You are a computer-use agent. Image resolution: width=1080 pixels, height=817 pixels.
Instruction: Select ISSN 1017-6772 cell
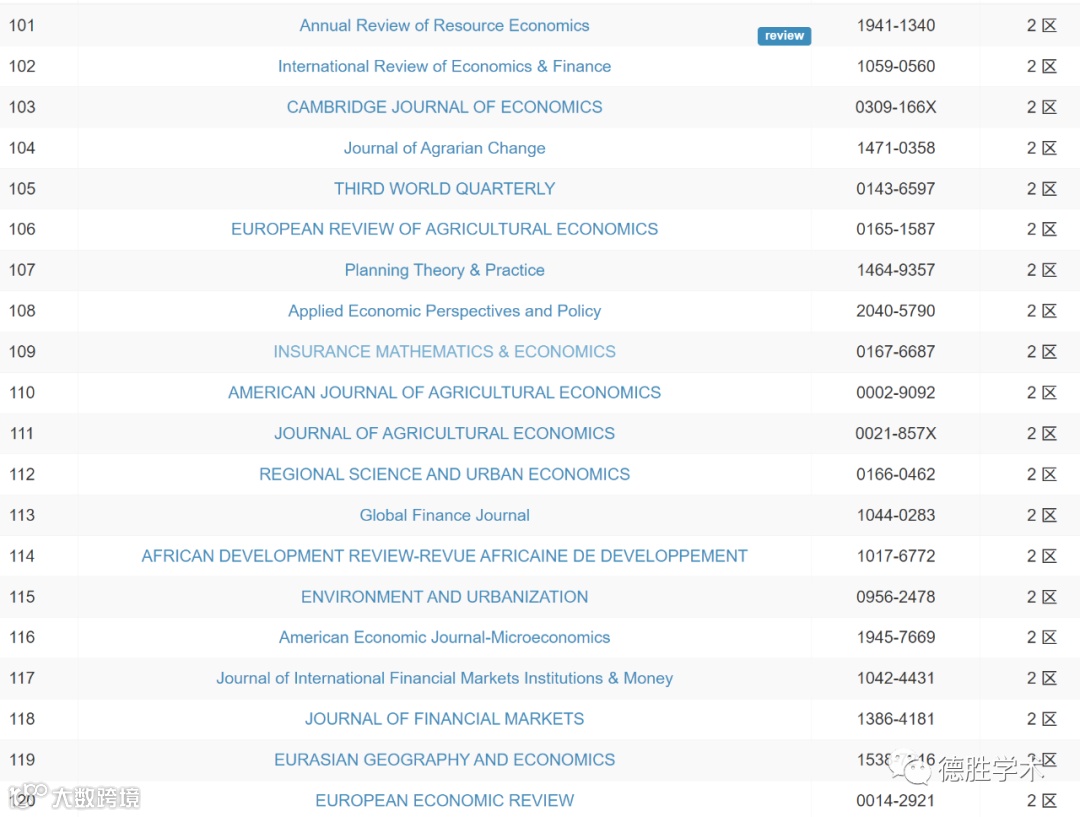tap(895, 556)
